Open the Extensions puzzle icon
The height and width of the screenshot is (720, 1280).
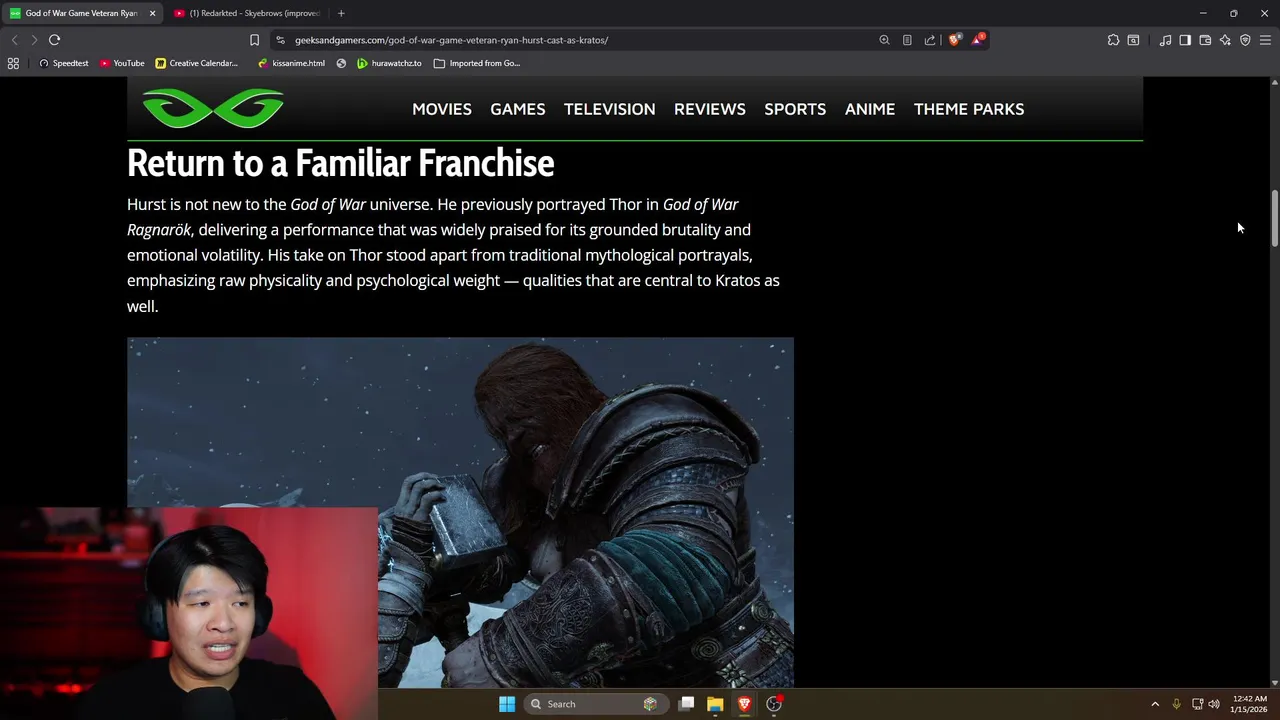(x=1113, y=40)
